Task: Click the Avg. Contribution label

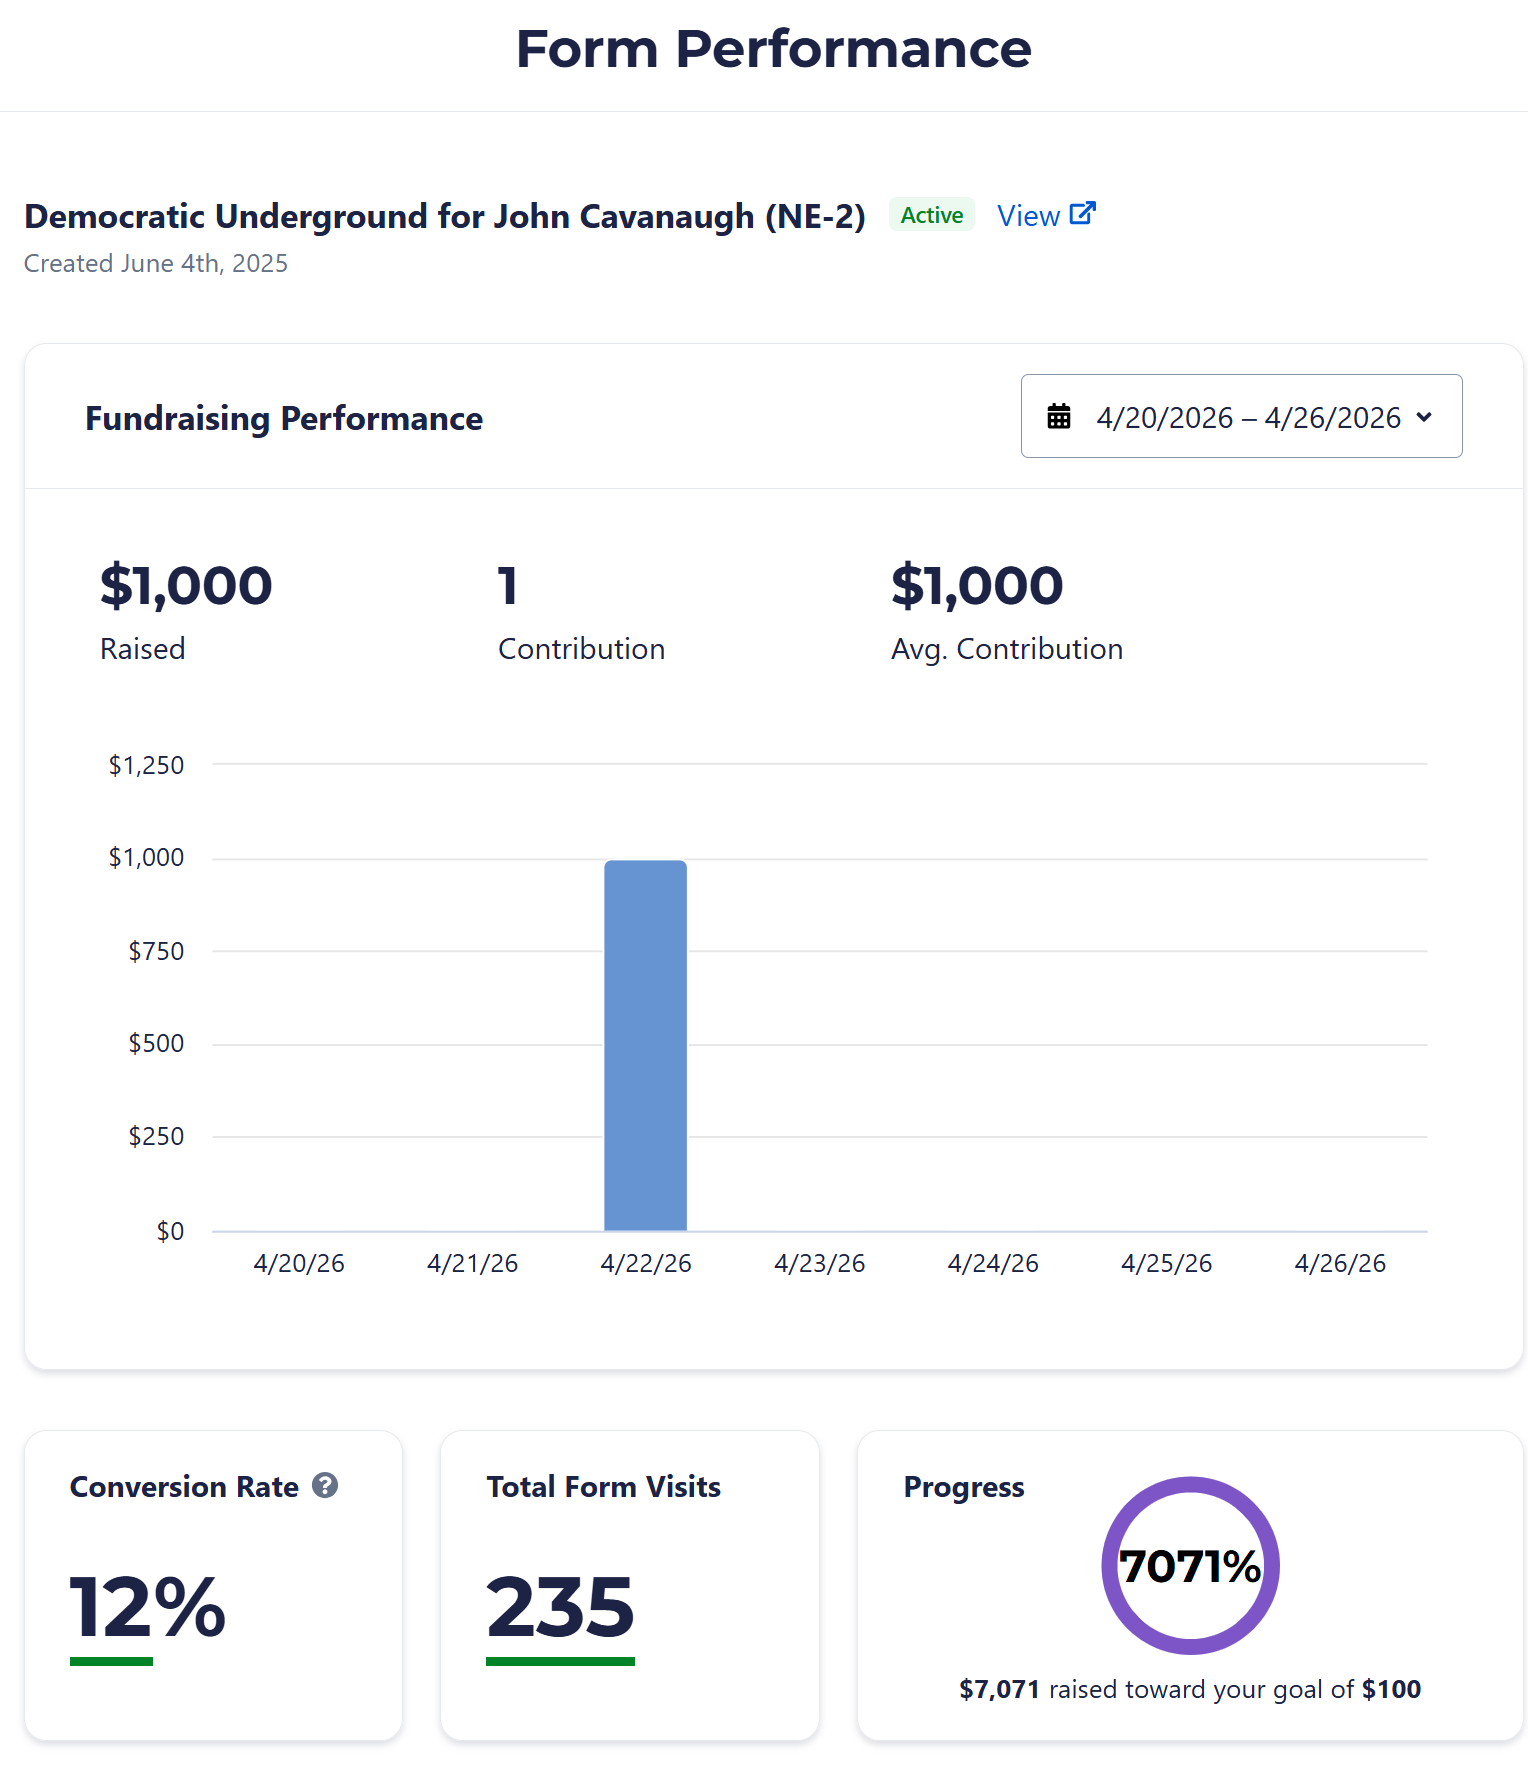Action: (1007, 649)
